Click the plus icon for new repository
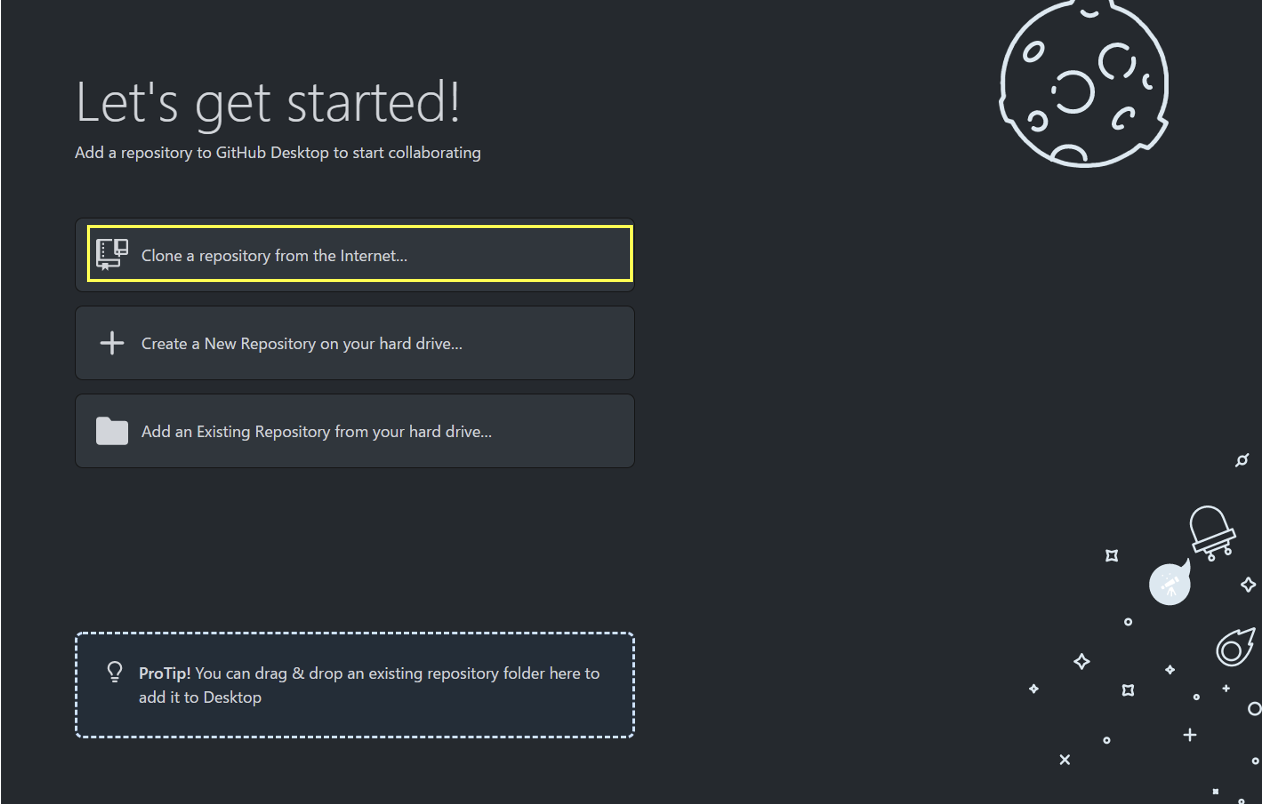The image size is (1264, 804). pyautogui.click(x=112, y=343)
